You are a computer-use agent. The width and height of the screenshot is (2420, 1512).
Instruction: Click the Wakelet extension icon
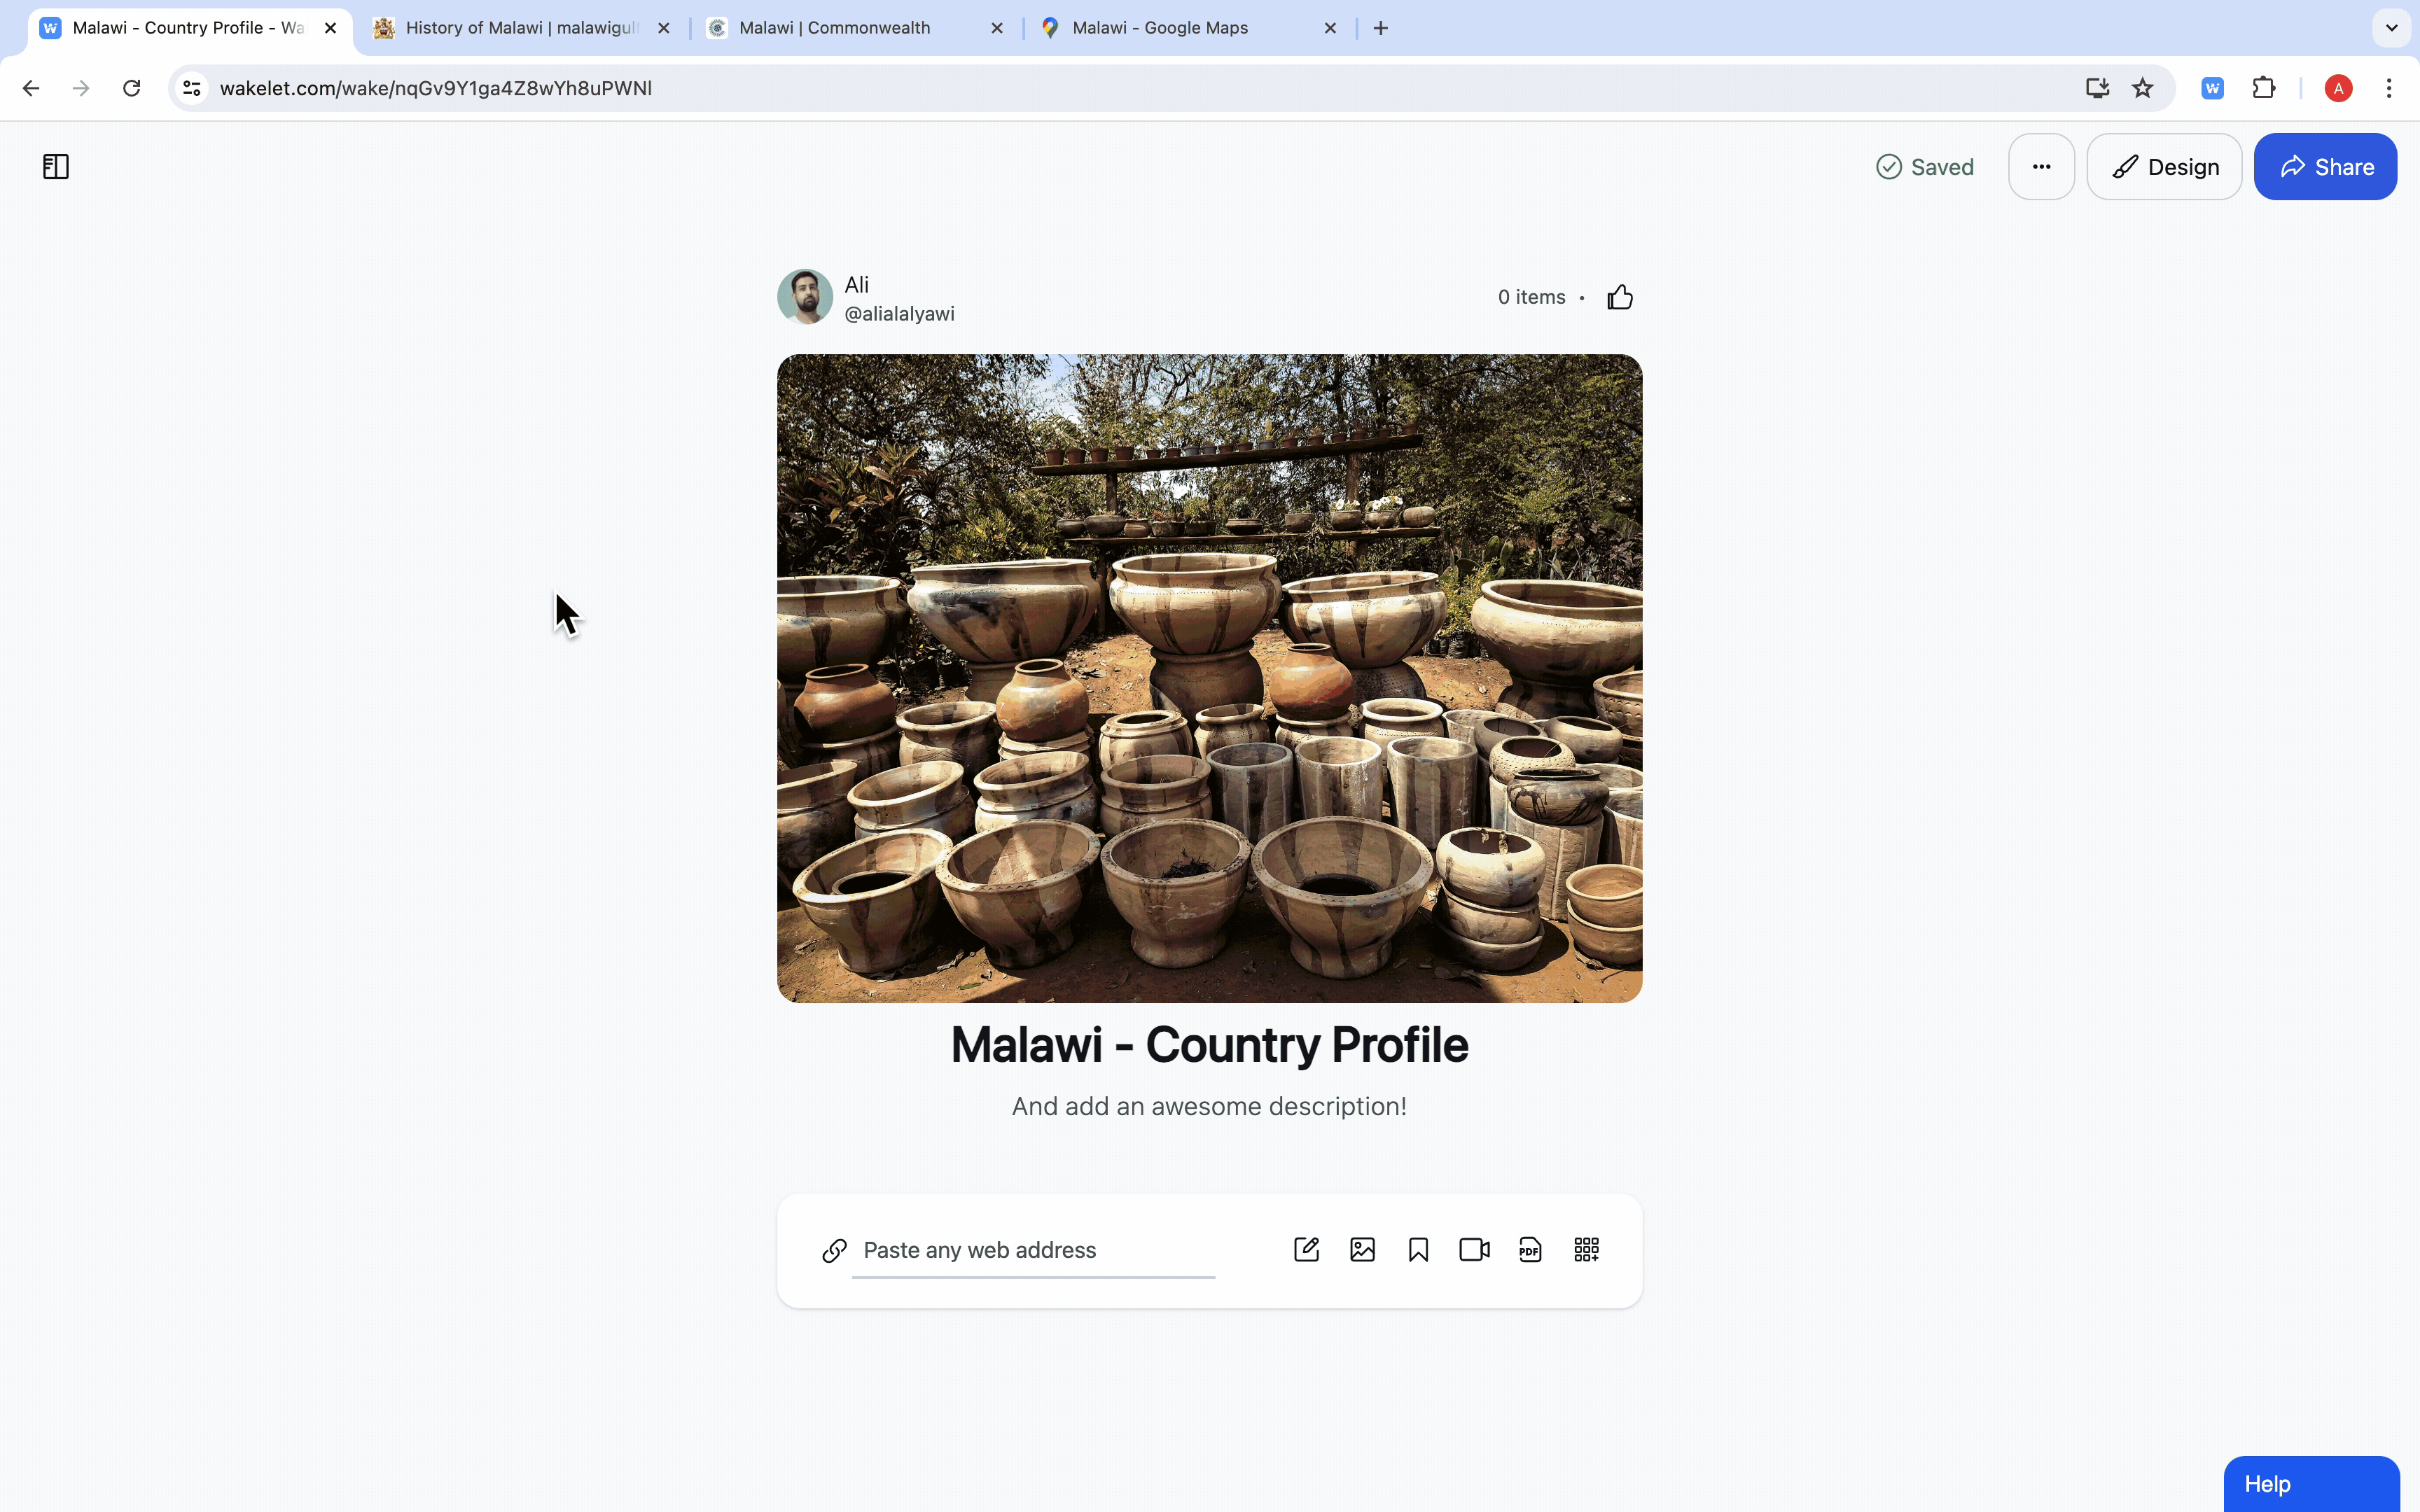pos(2212,88)
